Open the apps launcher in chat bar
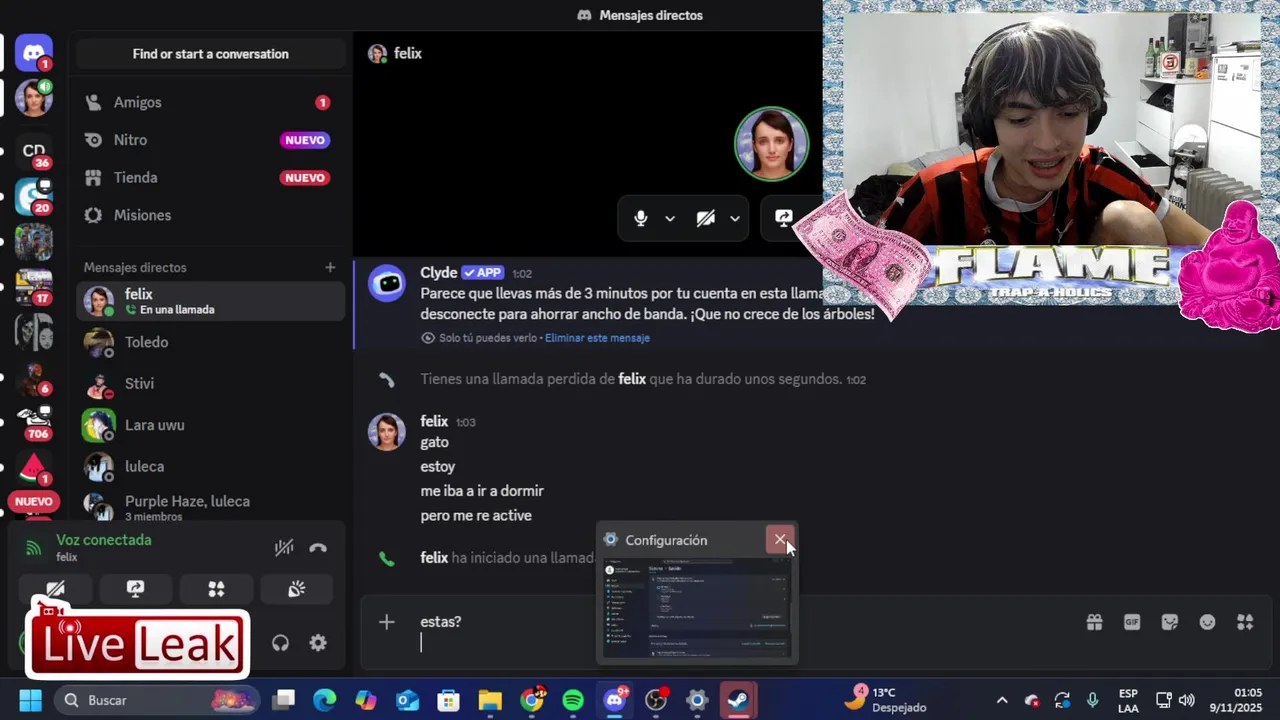The height and width of the screenshot is (720, 1280). click(1245, 622)
